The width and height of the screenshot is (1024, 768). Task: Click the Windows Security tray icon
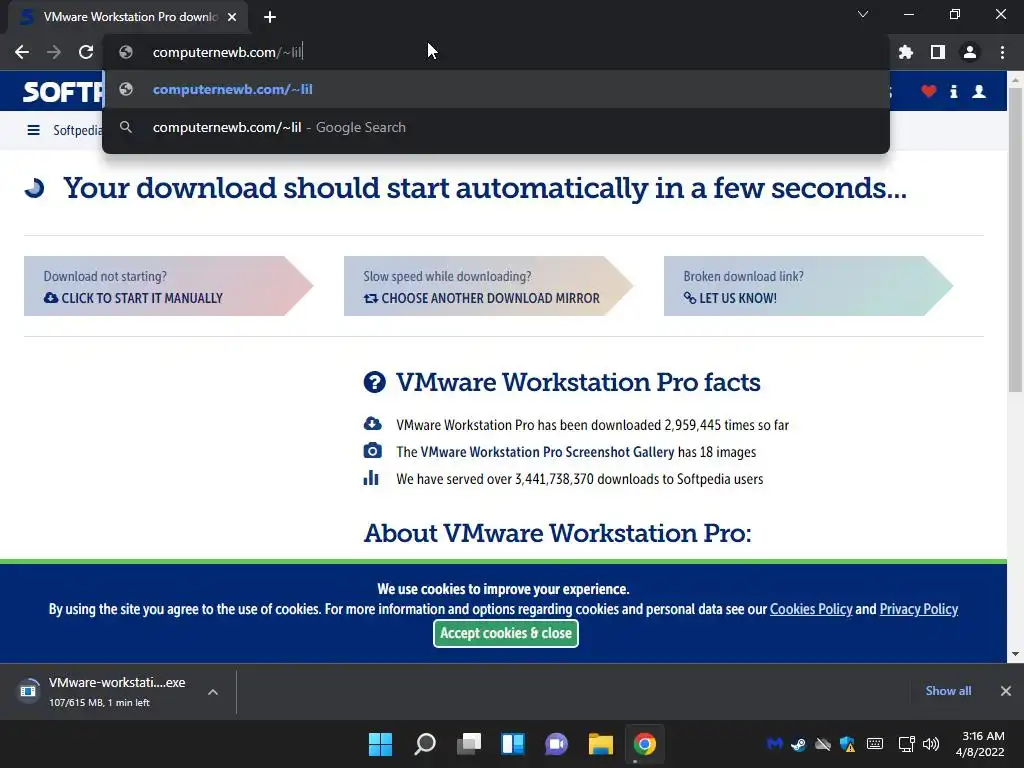tap(848, 744)
